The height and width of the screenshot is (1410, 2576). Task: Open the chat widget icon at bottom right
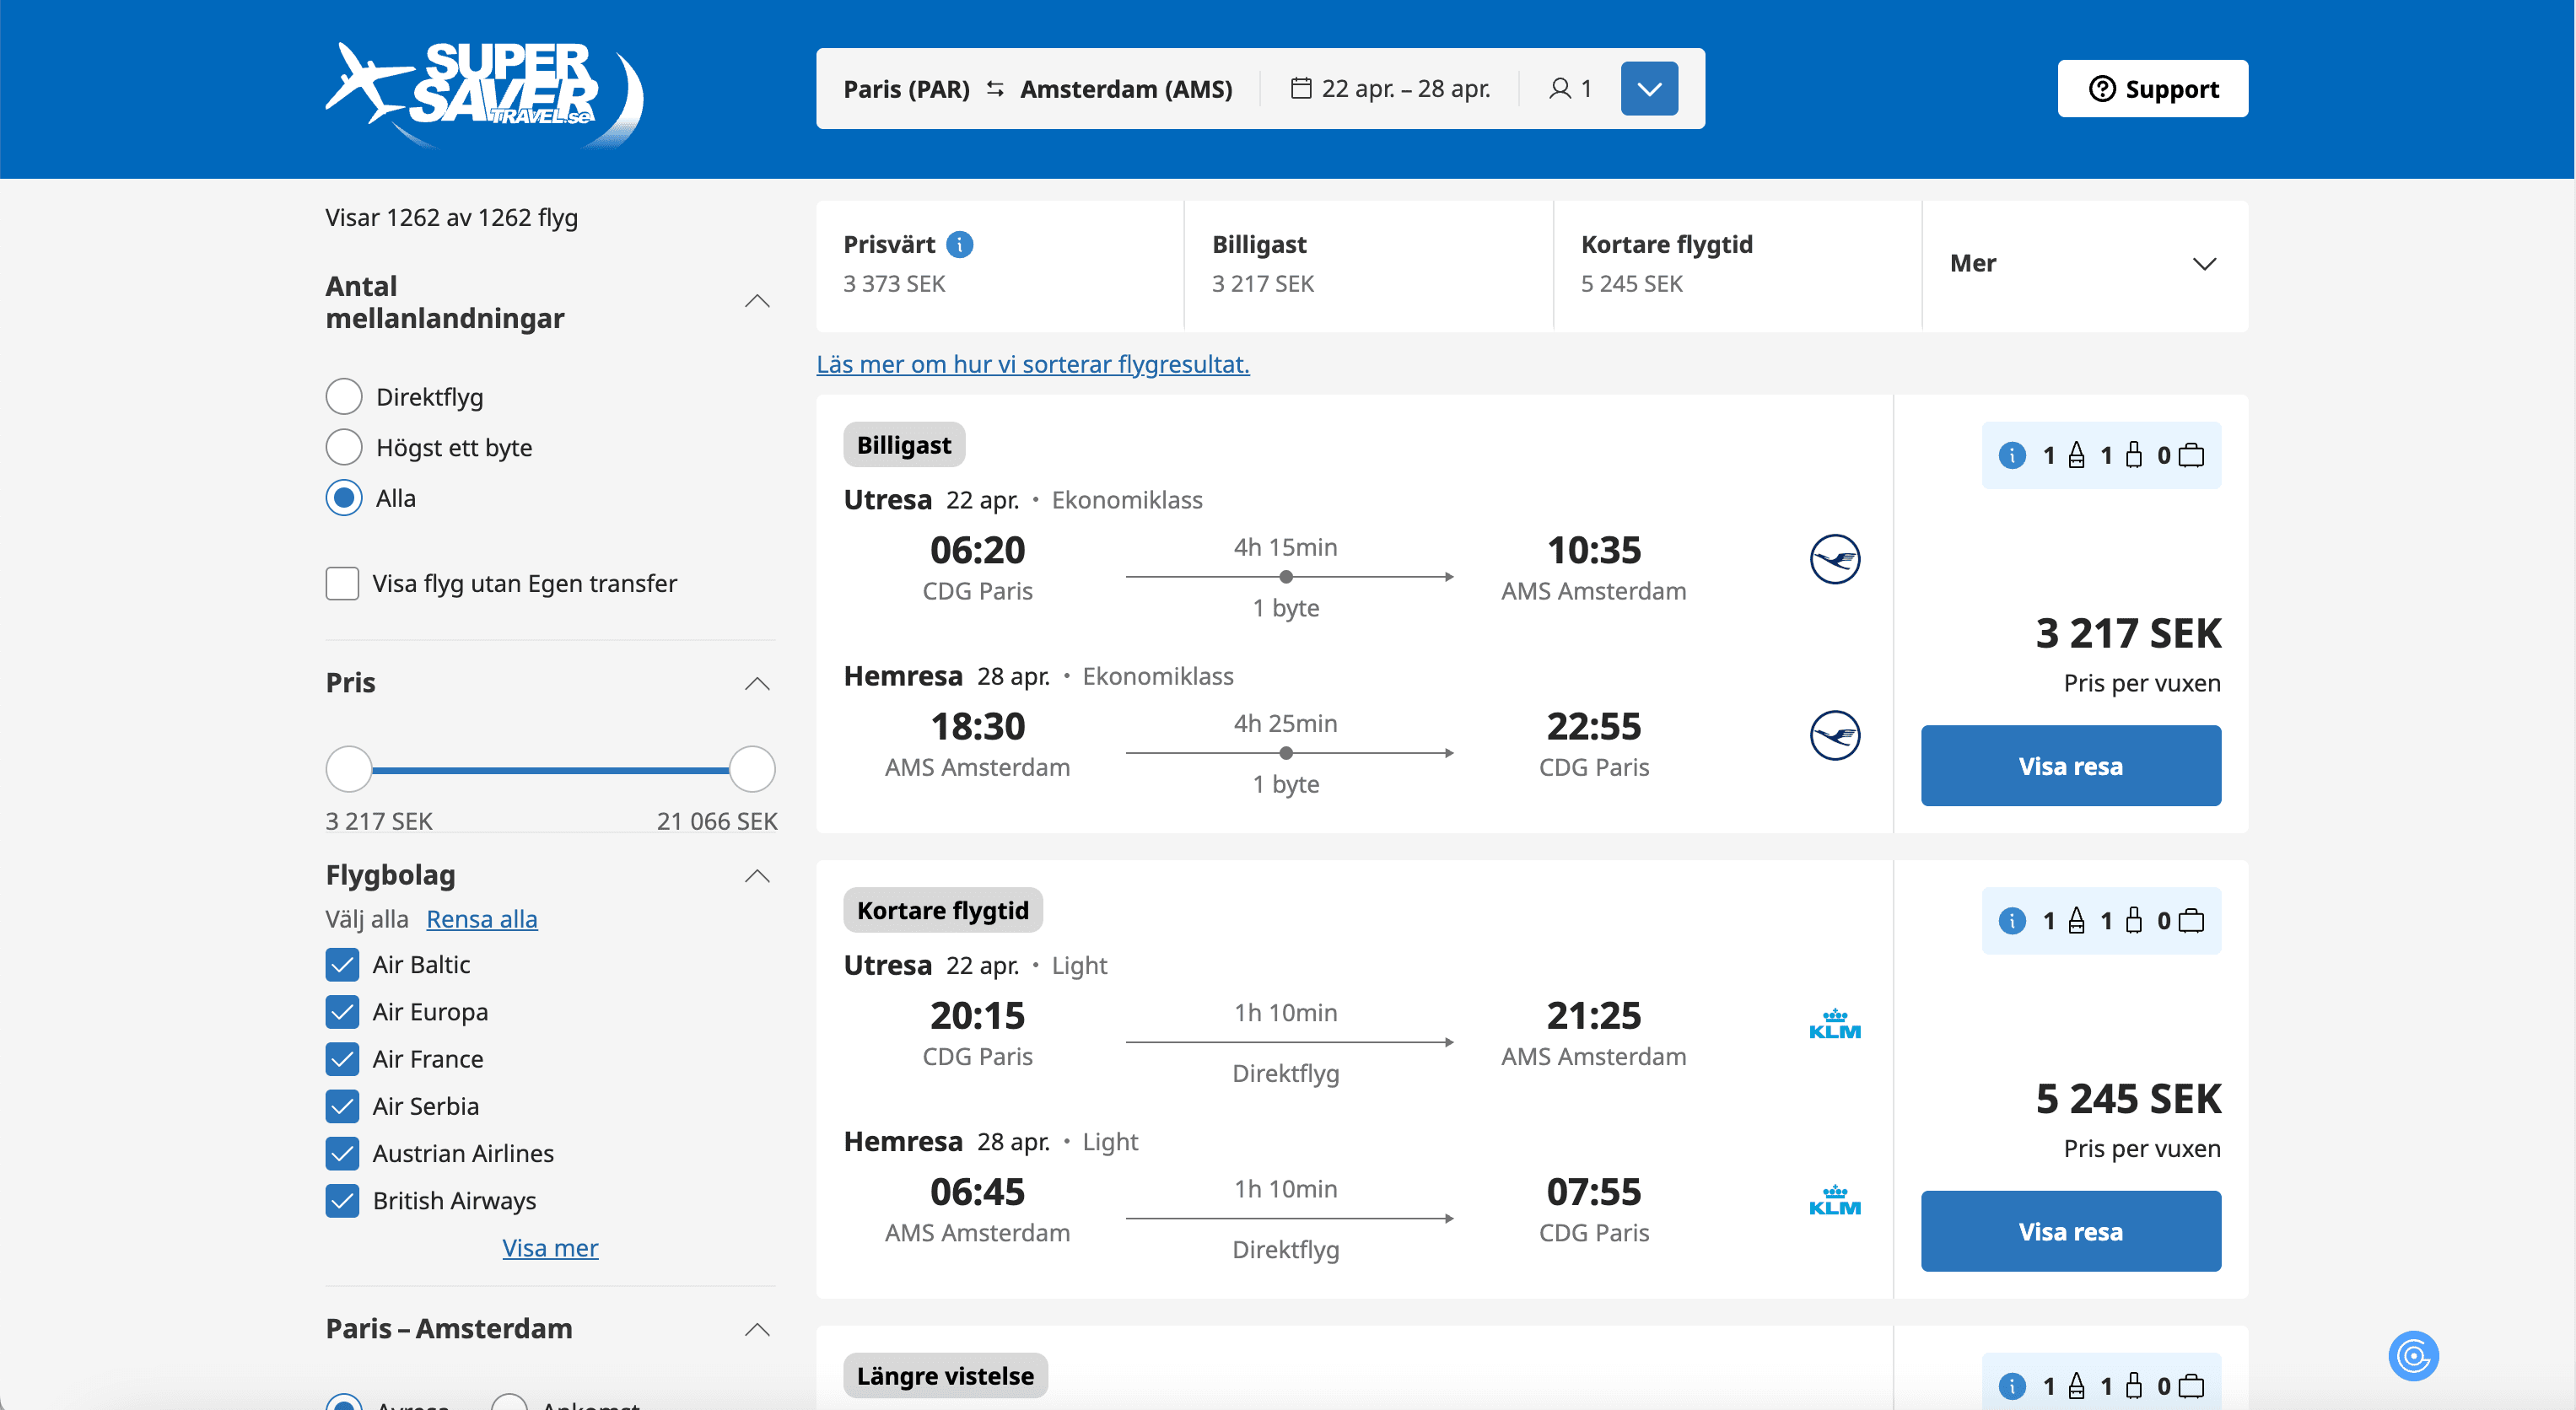click(x=2412, y=1356)
